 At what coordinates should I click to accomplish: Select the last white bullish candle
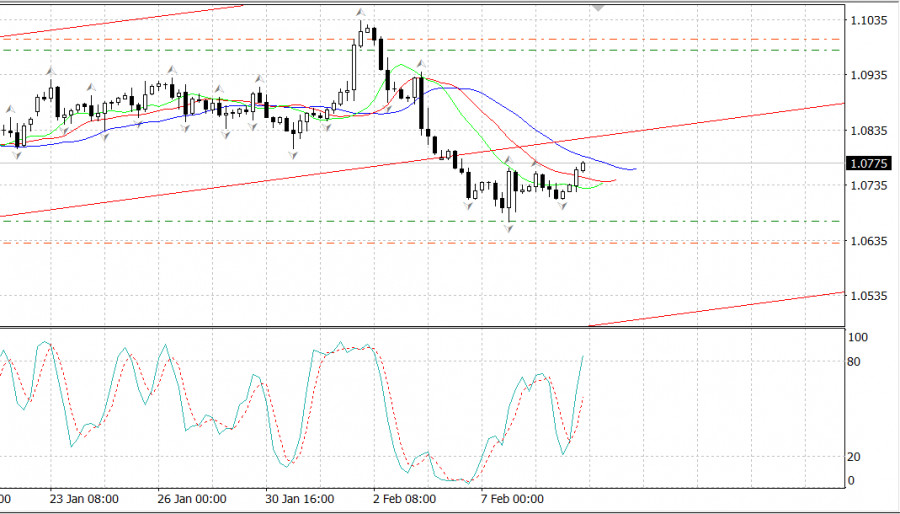tap(582, 167)
